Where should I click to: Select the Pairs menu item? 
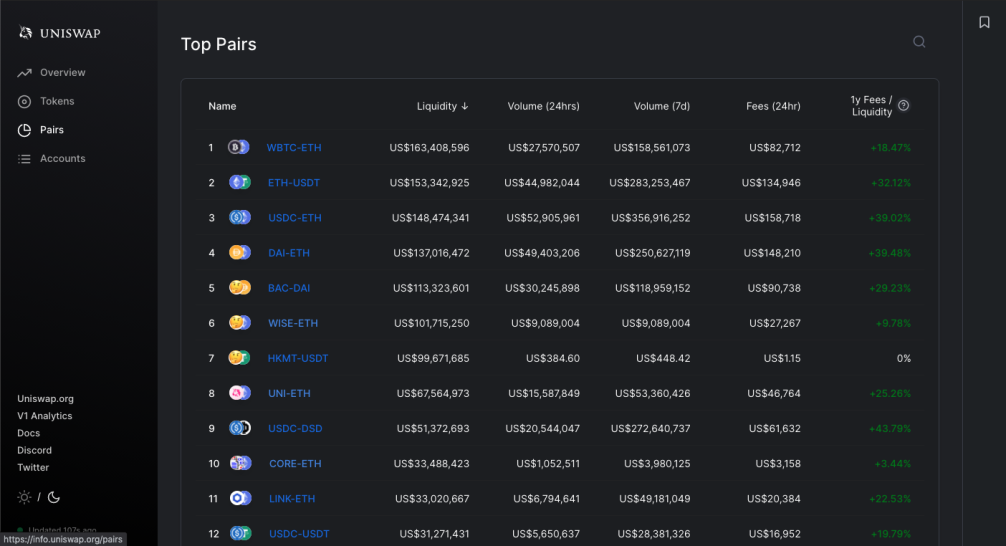[51, 130]
